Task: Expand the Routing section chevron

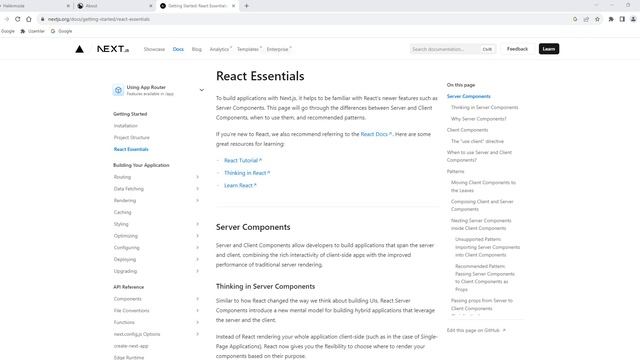Action: 198,177
